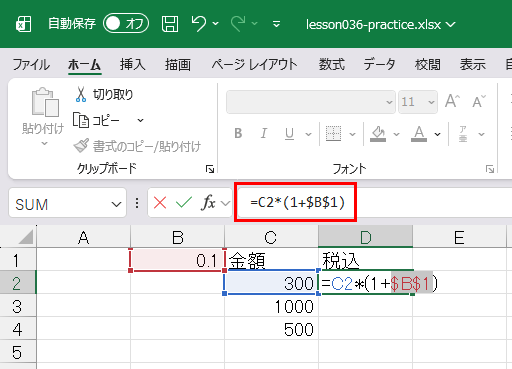Click the 貼り付け paste clipboard icon
The image size is (512, 369).
(x=45, y=102)
